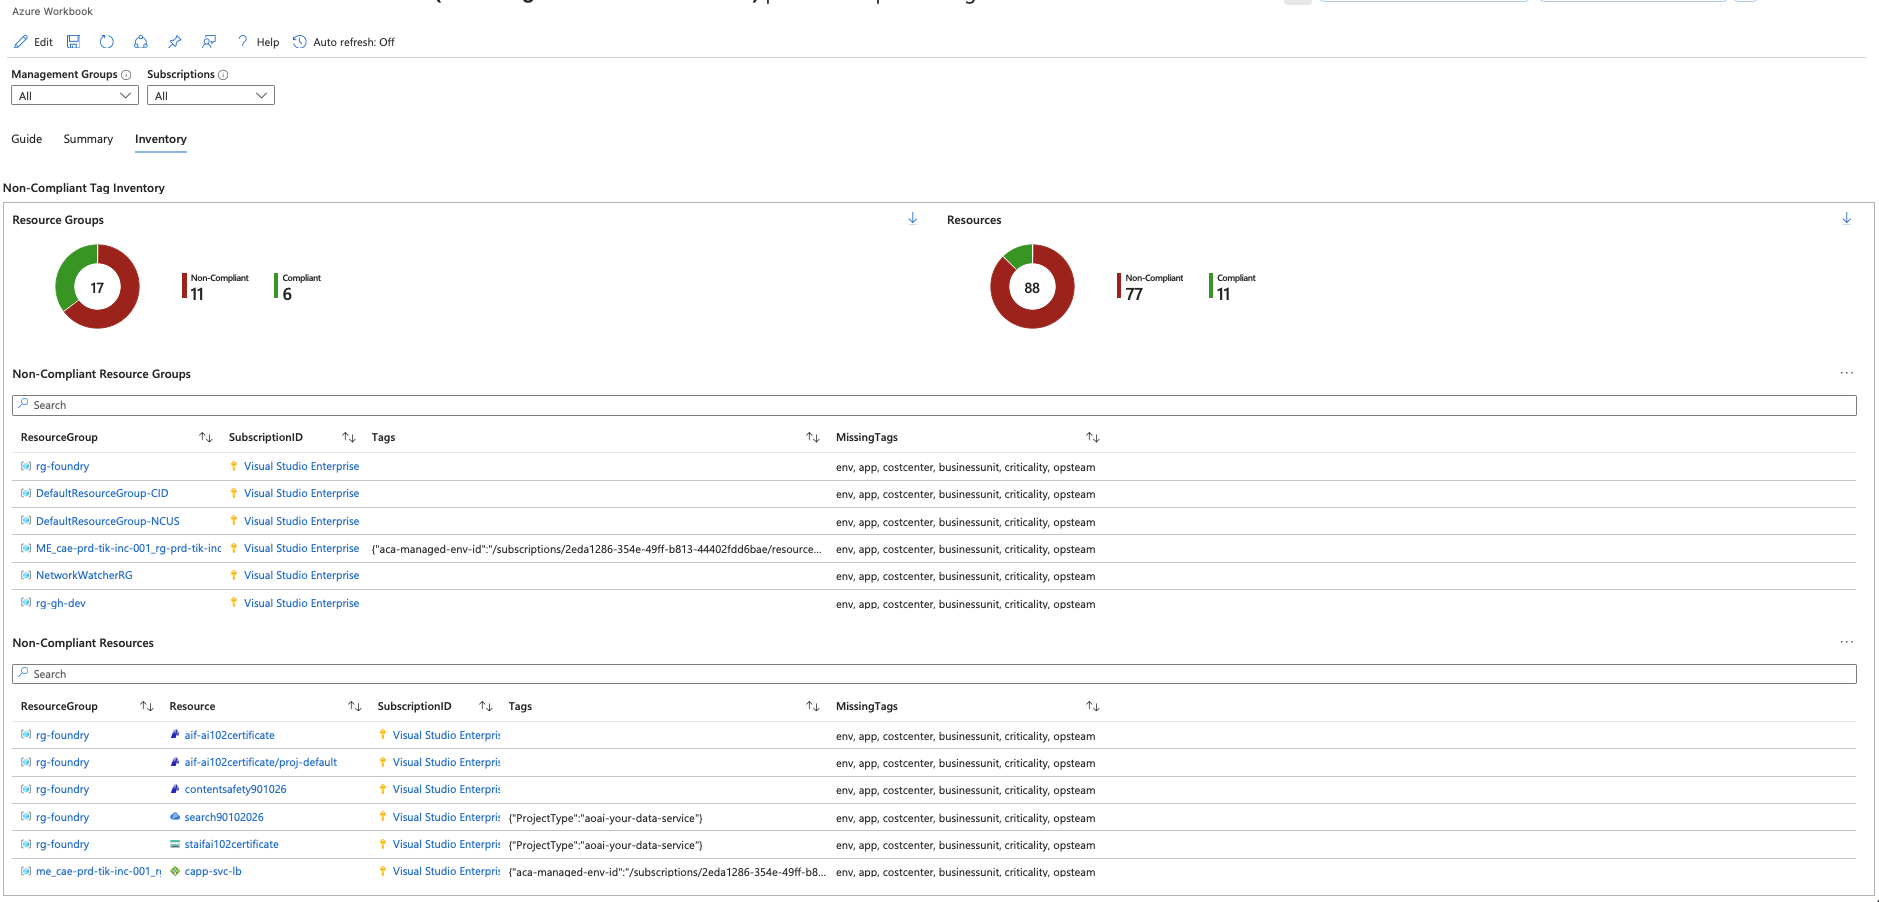The width and height of the screenshot is (1879, 902).
Task: Open the DefaultResourceGroup-NCUS link
Action: click(108, 521)
